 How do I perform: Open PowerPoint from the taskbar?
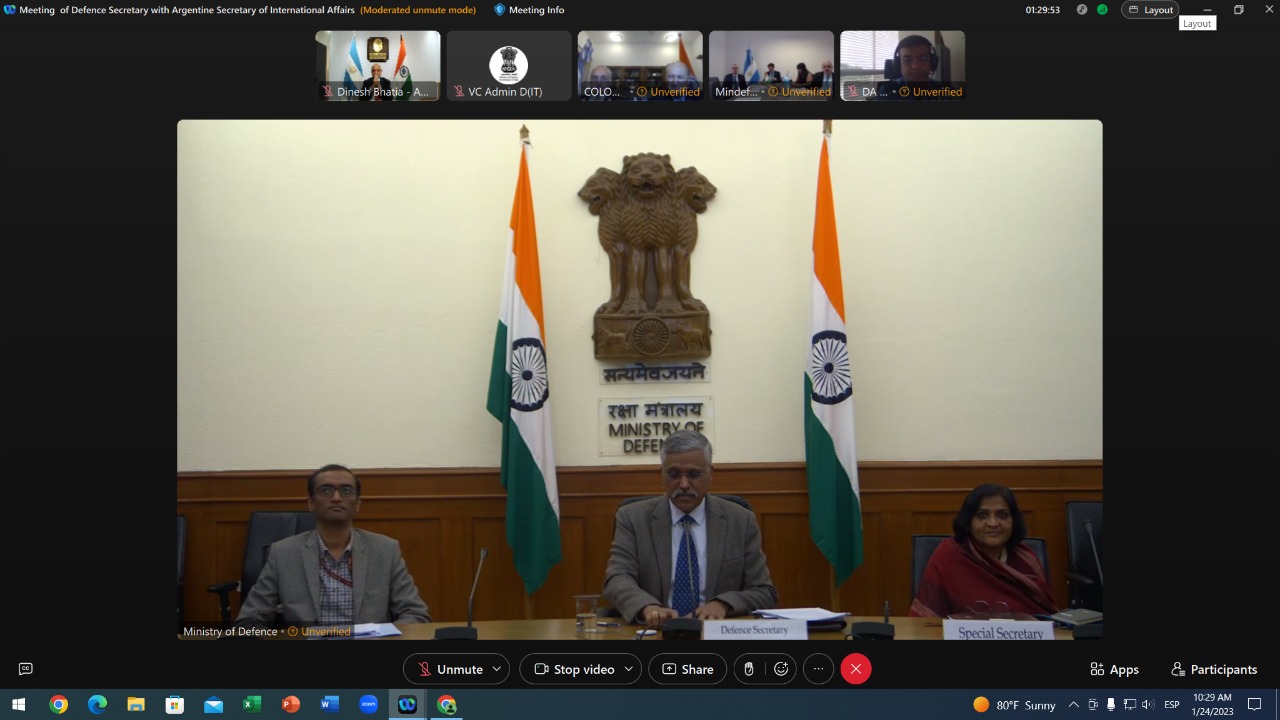tap(291, 705)
